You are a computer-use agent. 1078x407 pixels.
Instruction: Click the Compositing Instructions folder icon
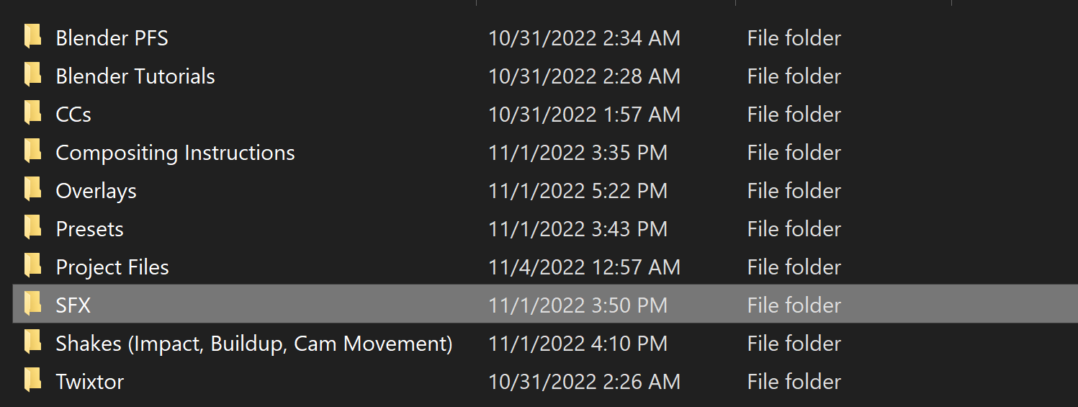pyautogui.click(x=33, y=152)
